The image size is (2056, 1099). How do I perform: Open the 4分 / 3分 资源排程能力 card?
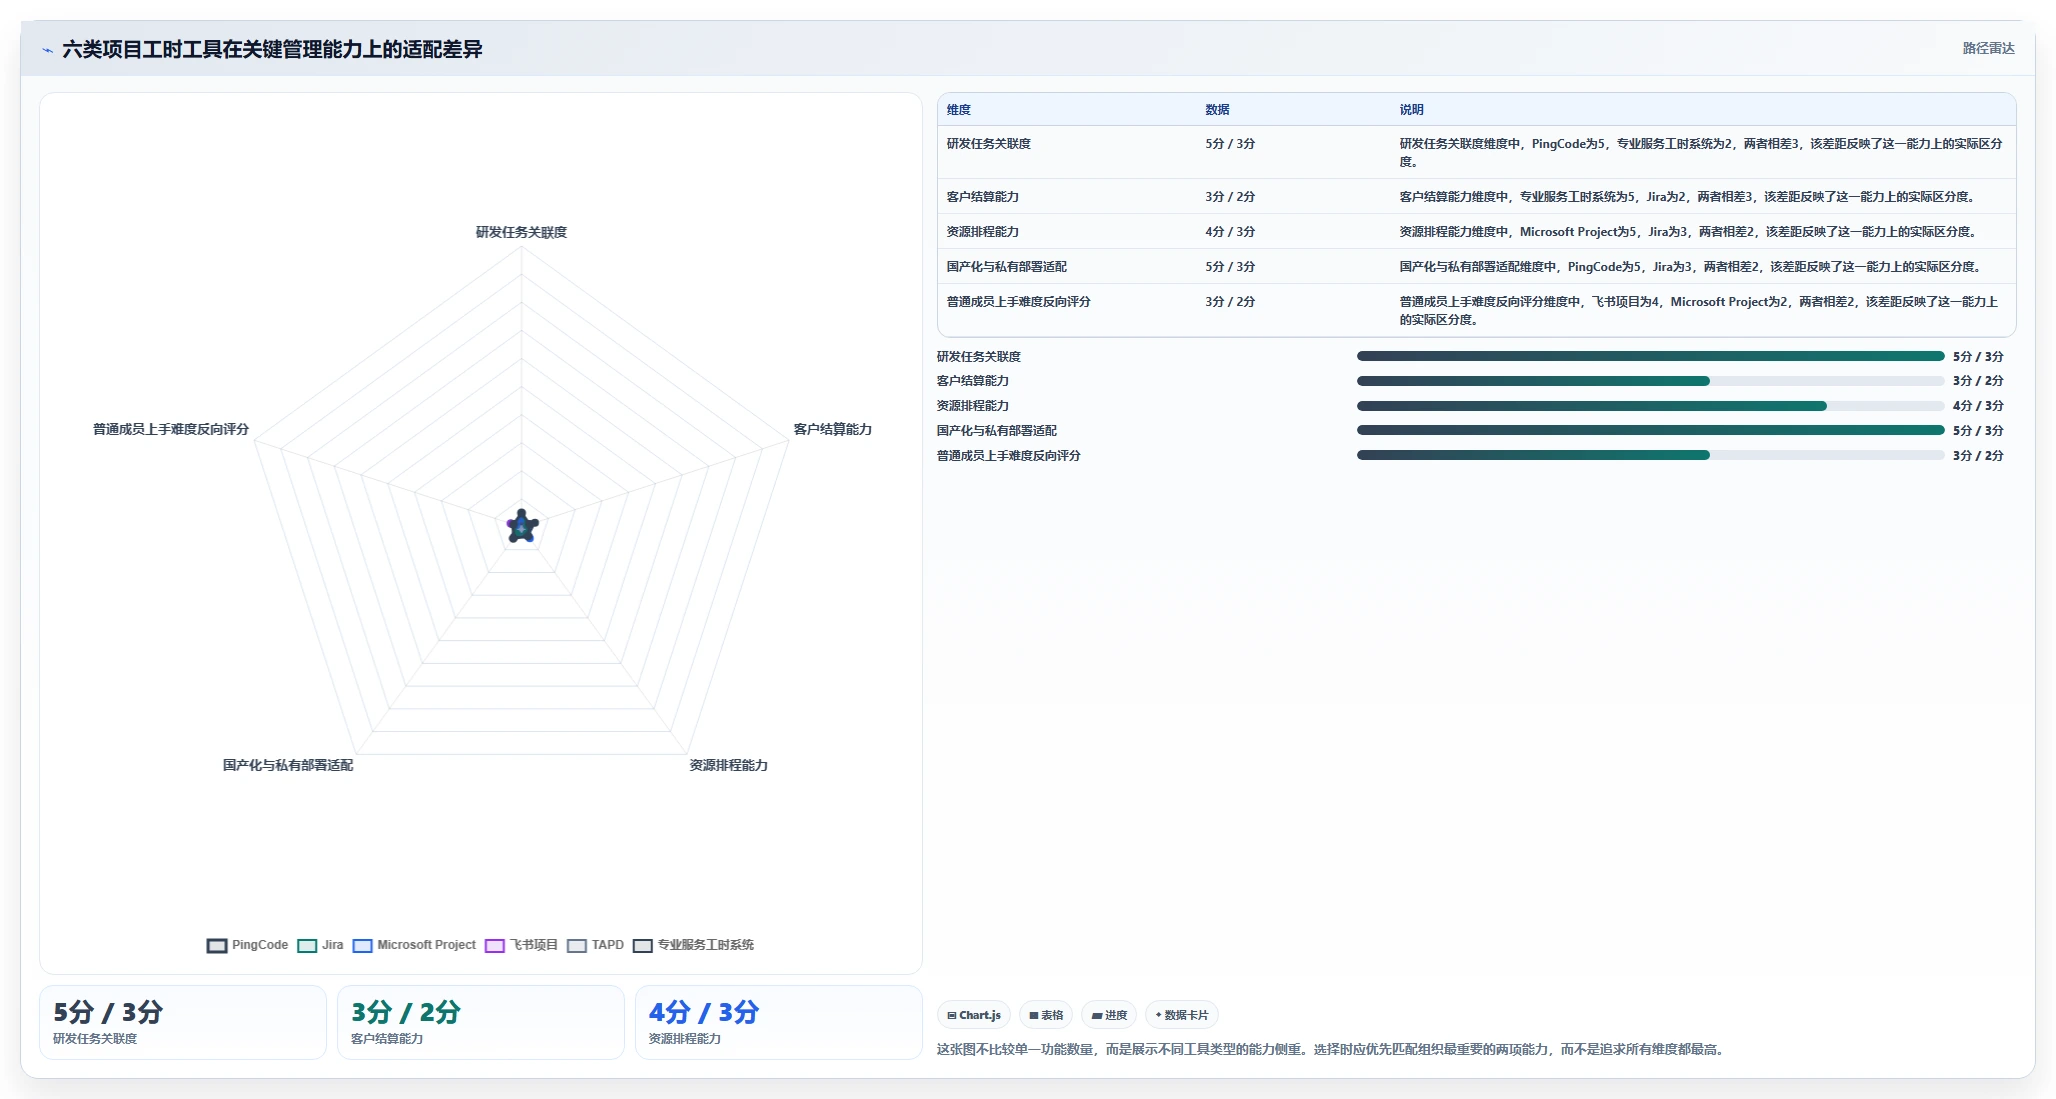pos(779,1022)
